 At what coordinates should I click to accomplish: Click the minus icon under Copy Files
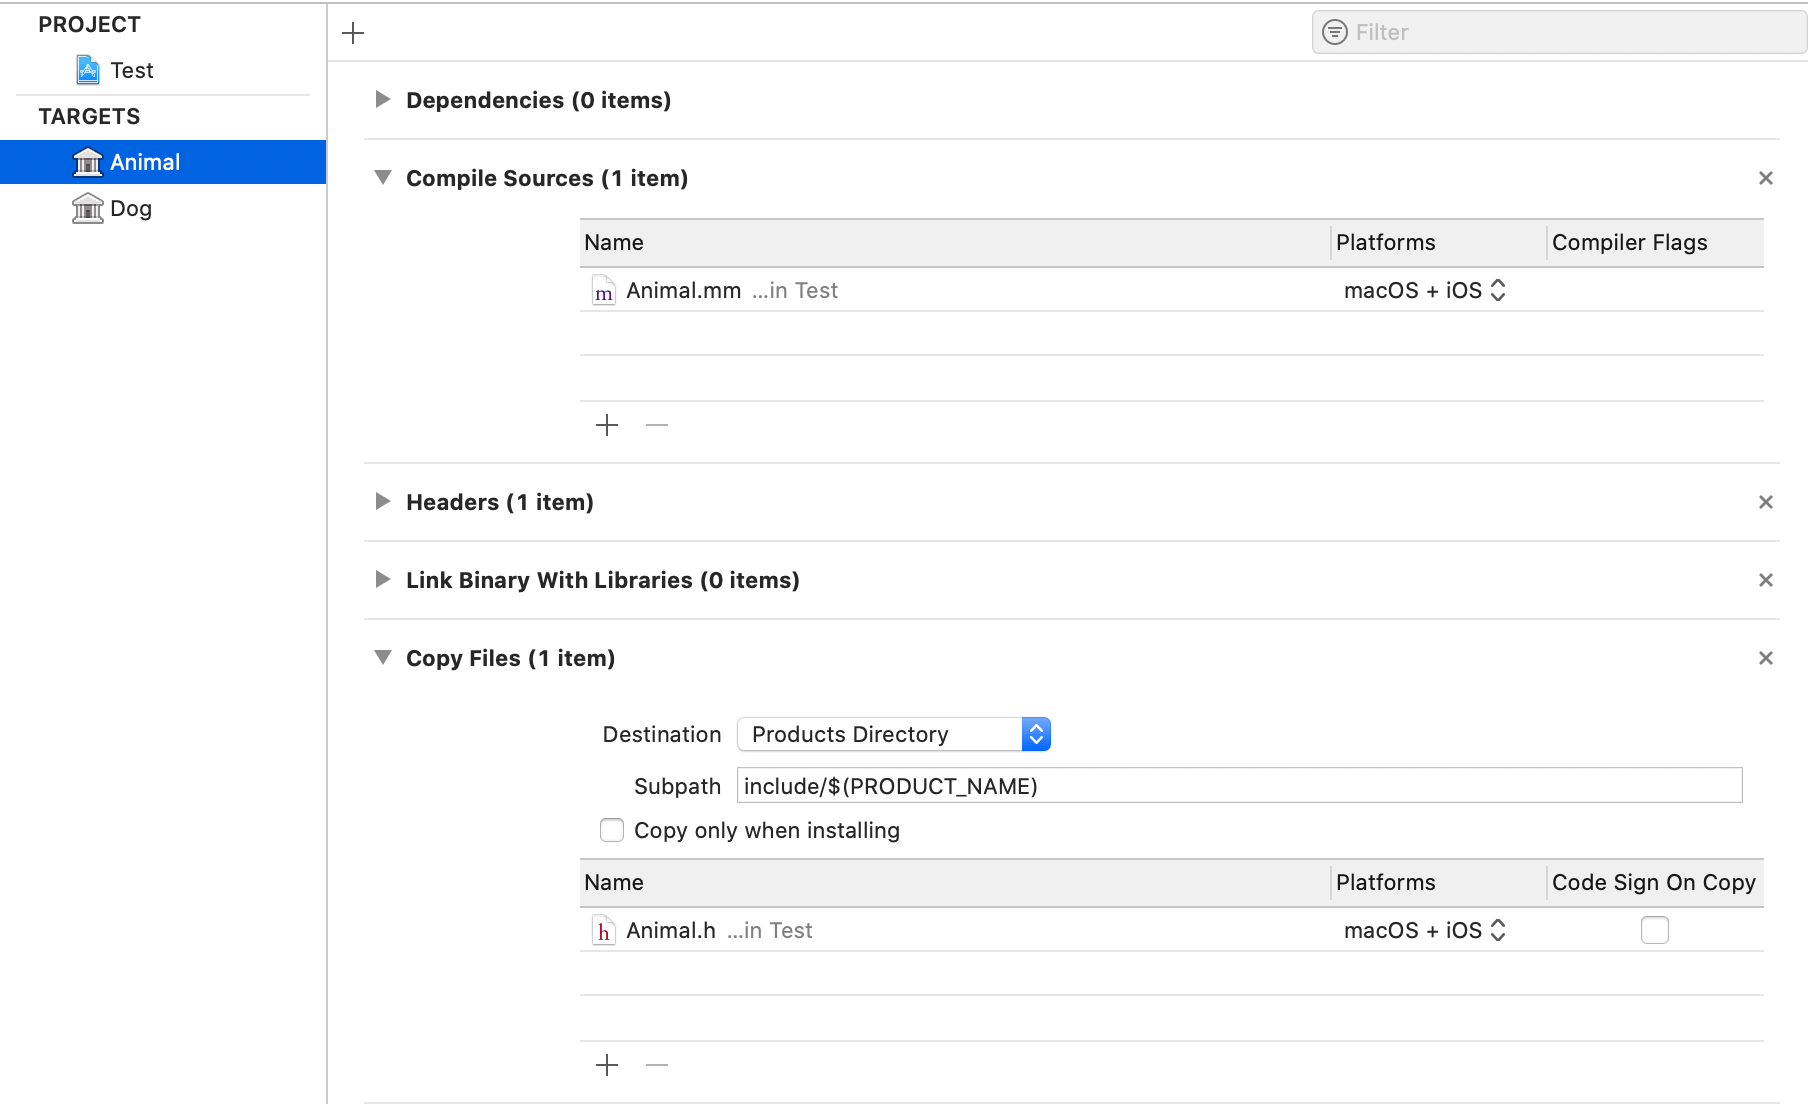click(656, 1065)
